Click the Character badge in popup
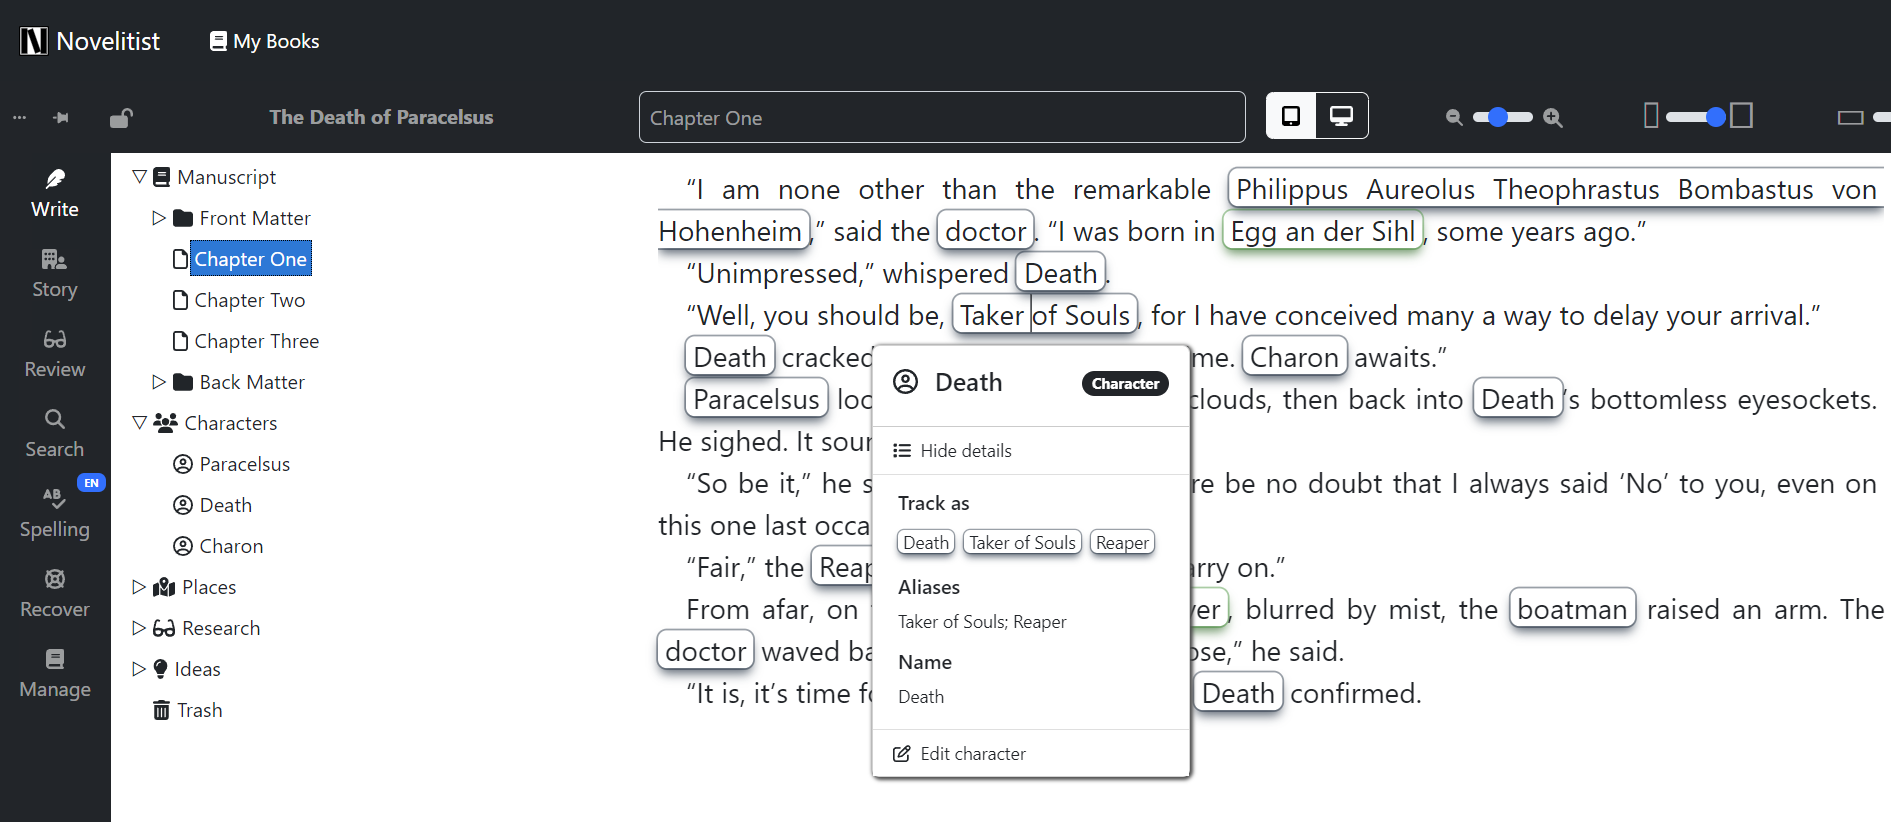This screenshot has height=822, width=1891. tap(1125, 384)
